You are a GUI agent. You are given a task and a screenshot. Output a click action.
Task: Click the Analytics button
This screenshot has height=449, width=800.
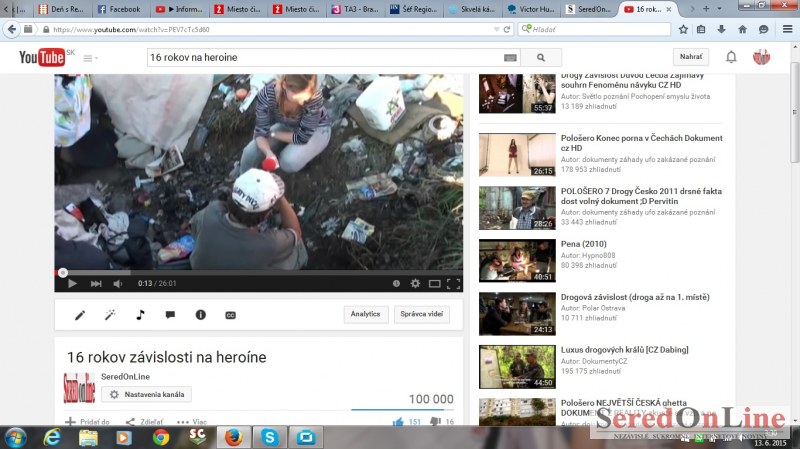click(365, 314)
